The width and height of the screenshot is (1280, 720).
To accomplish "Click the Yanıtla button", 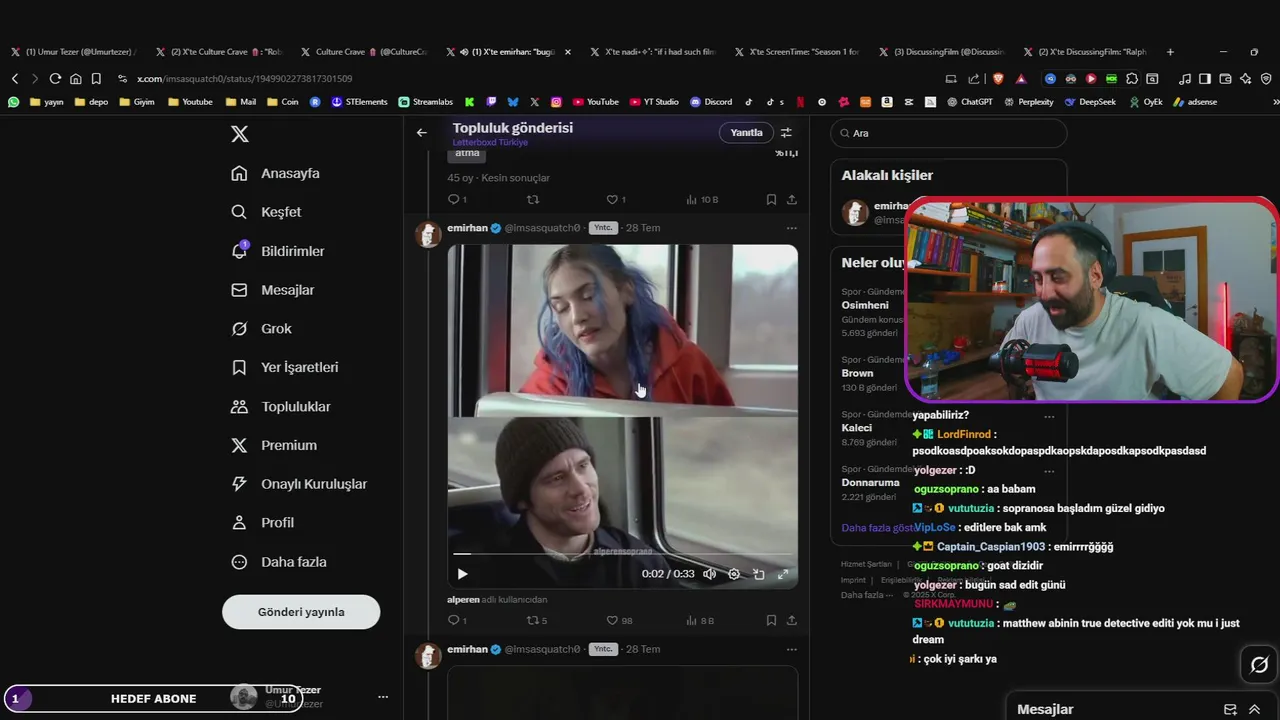I will tap(746, 132).
